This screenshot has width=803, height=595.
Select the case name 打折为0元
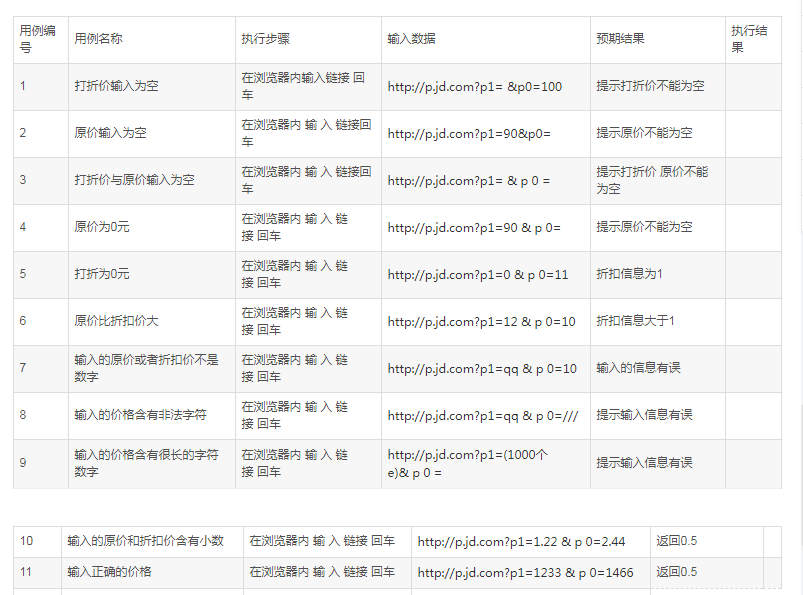(x=101, y=274)
